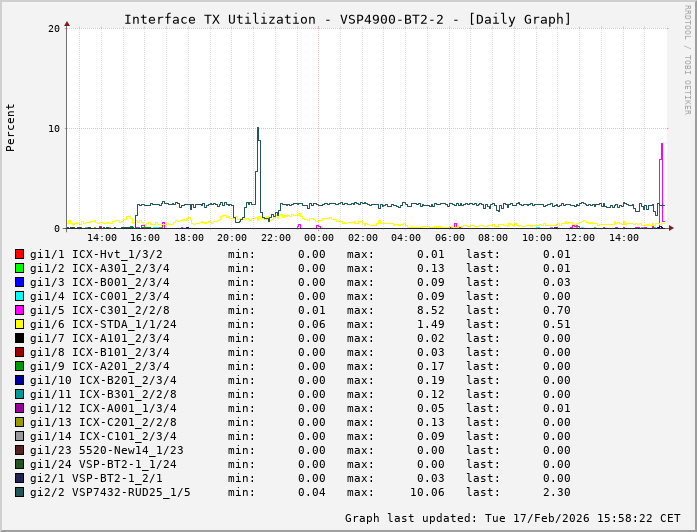Click the 02:00 x-axis time label
The width and height of the screenshot is (697, 532).
362,238
